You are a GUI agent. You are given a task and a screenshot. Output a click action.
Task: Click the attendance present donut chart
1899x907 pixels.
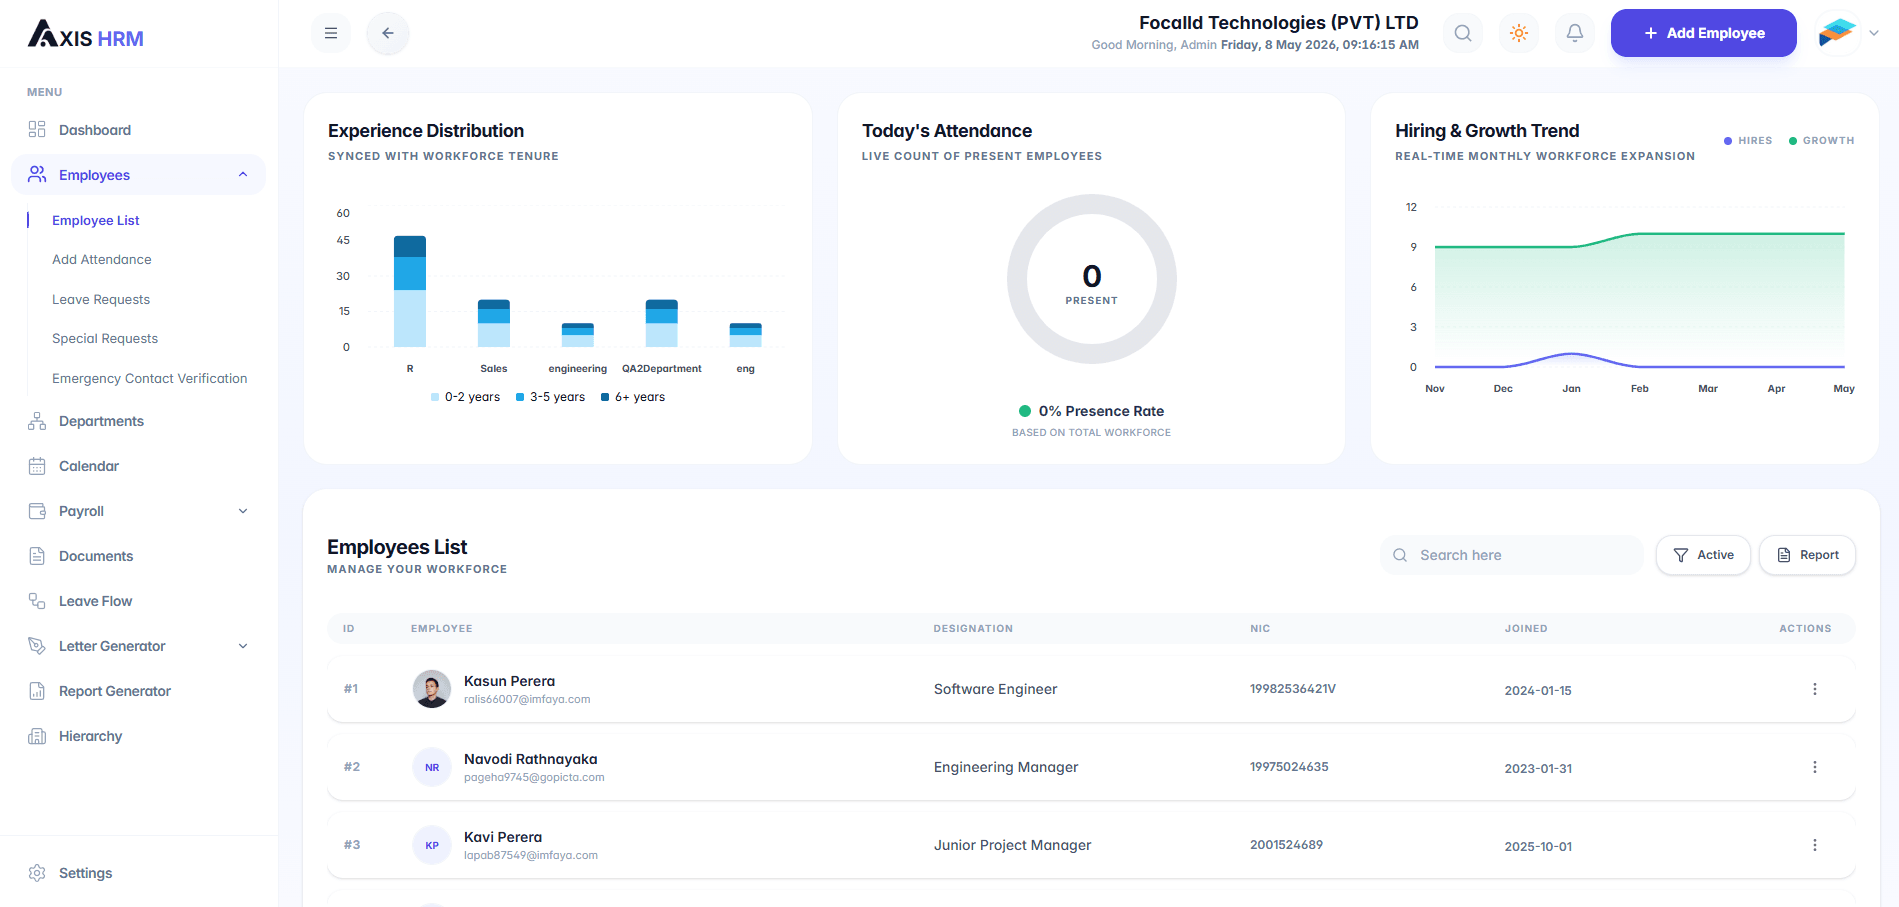click(1092, 279)
